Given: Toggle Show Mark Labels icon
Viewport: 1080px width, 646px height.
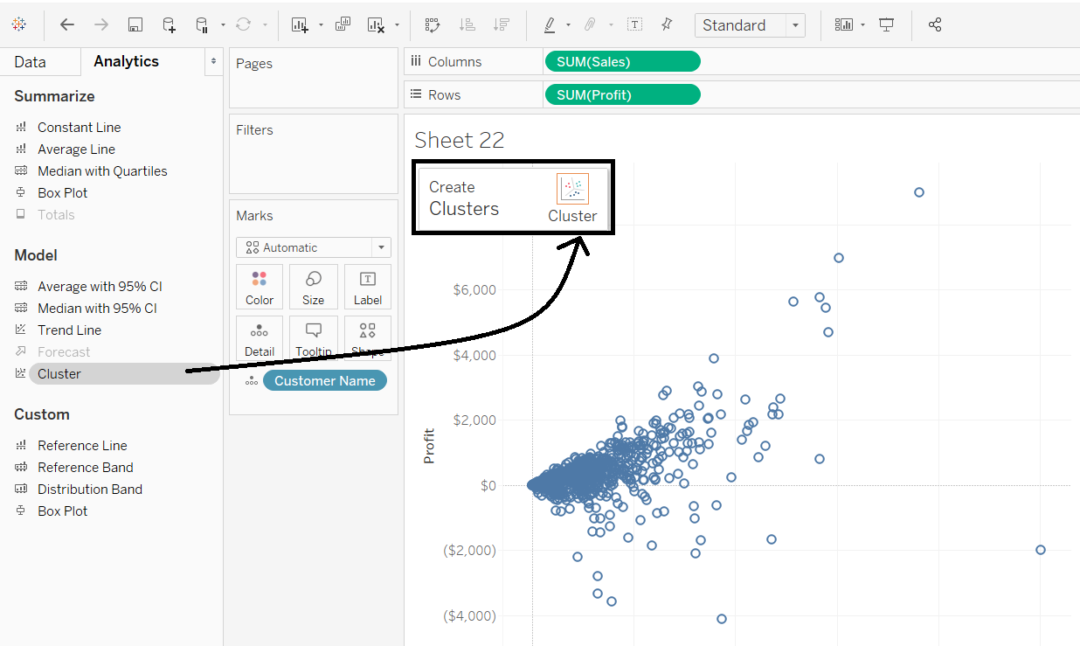Looking at the screenshot, I should pyautogui.click(x=636, y=22).
